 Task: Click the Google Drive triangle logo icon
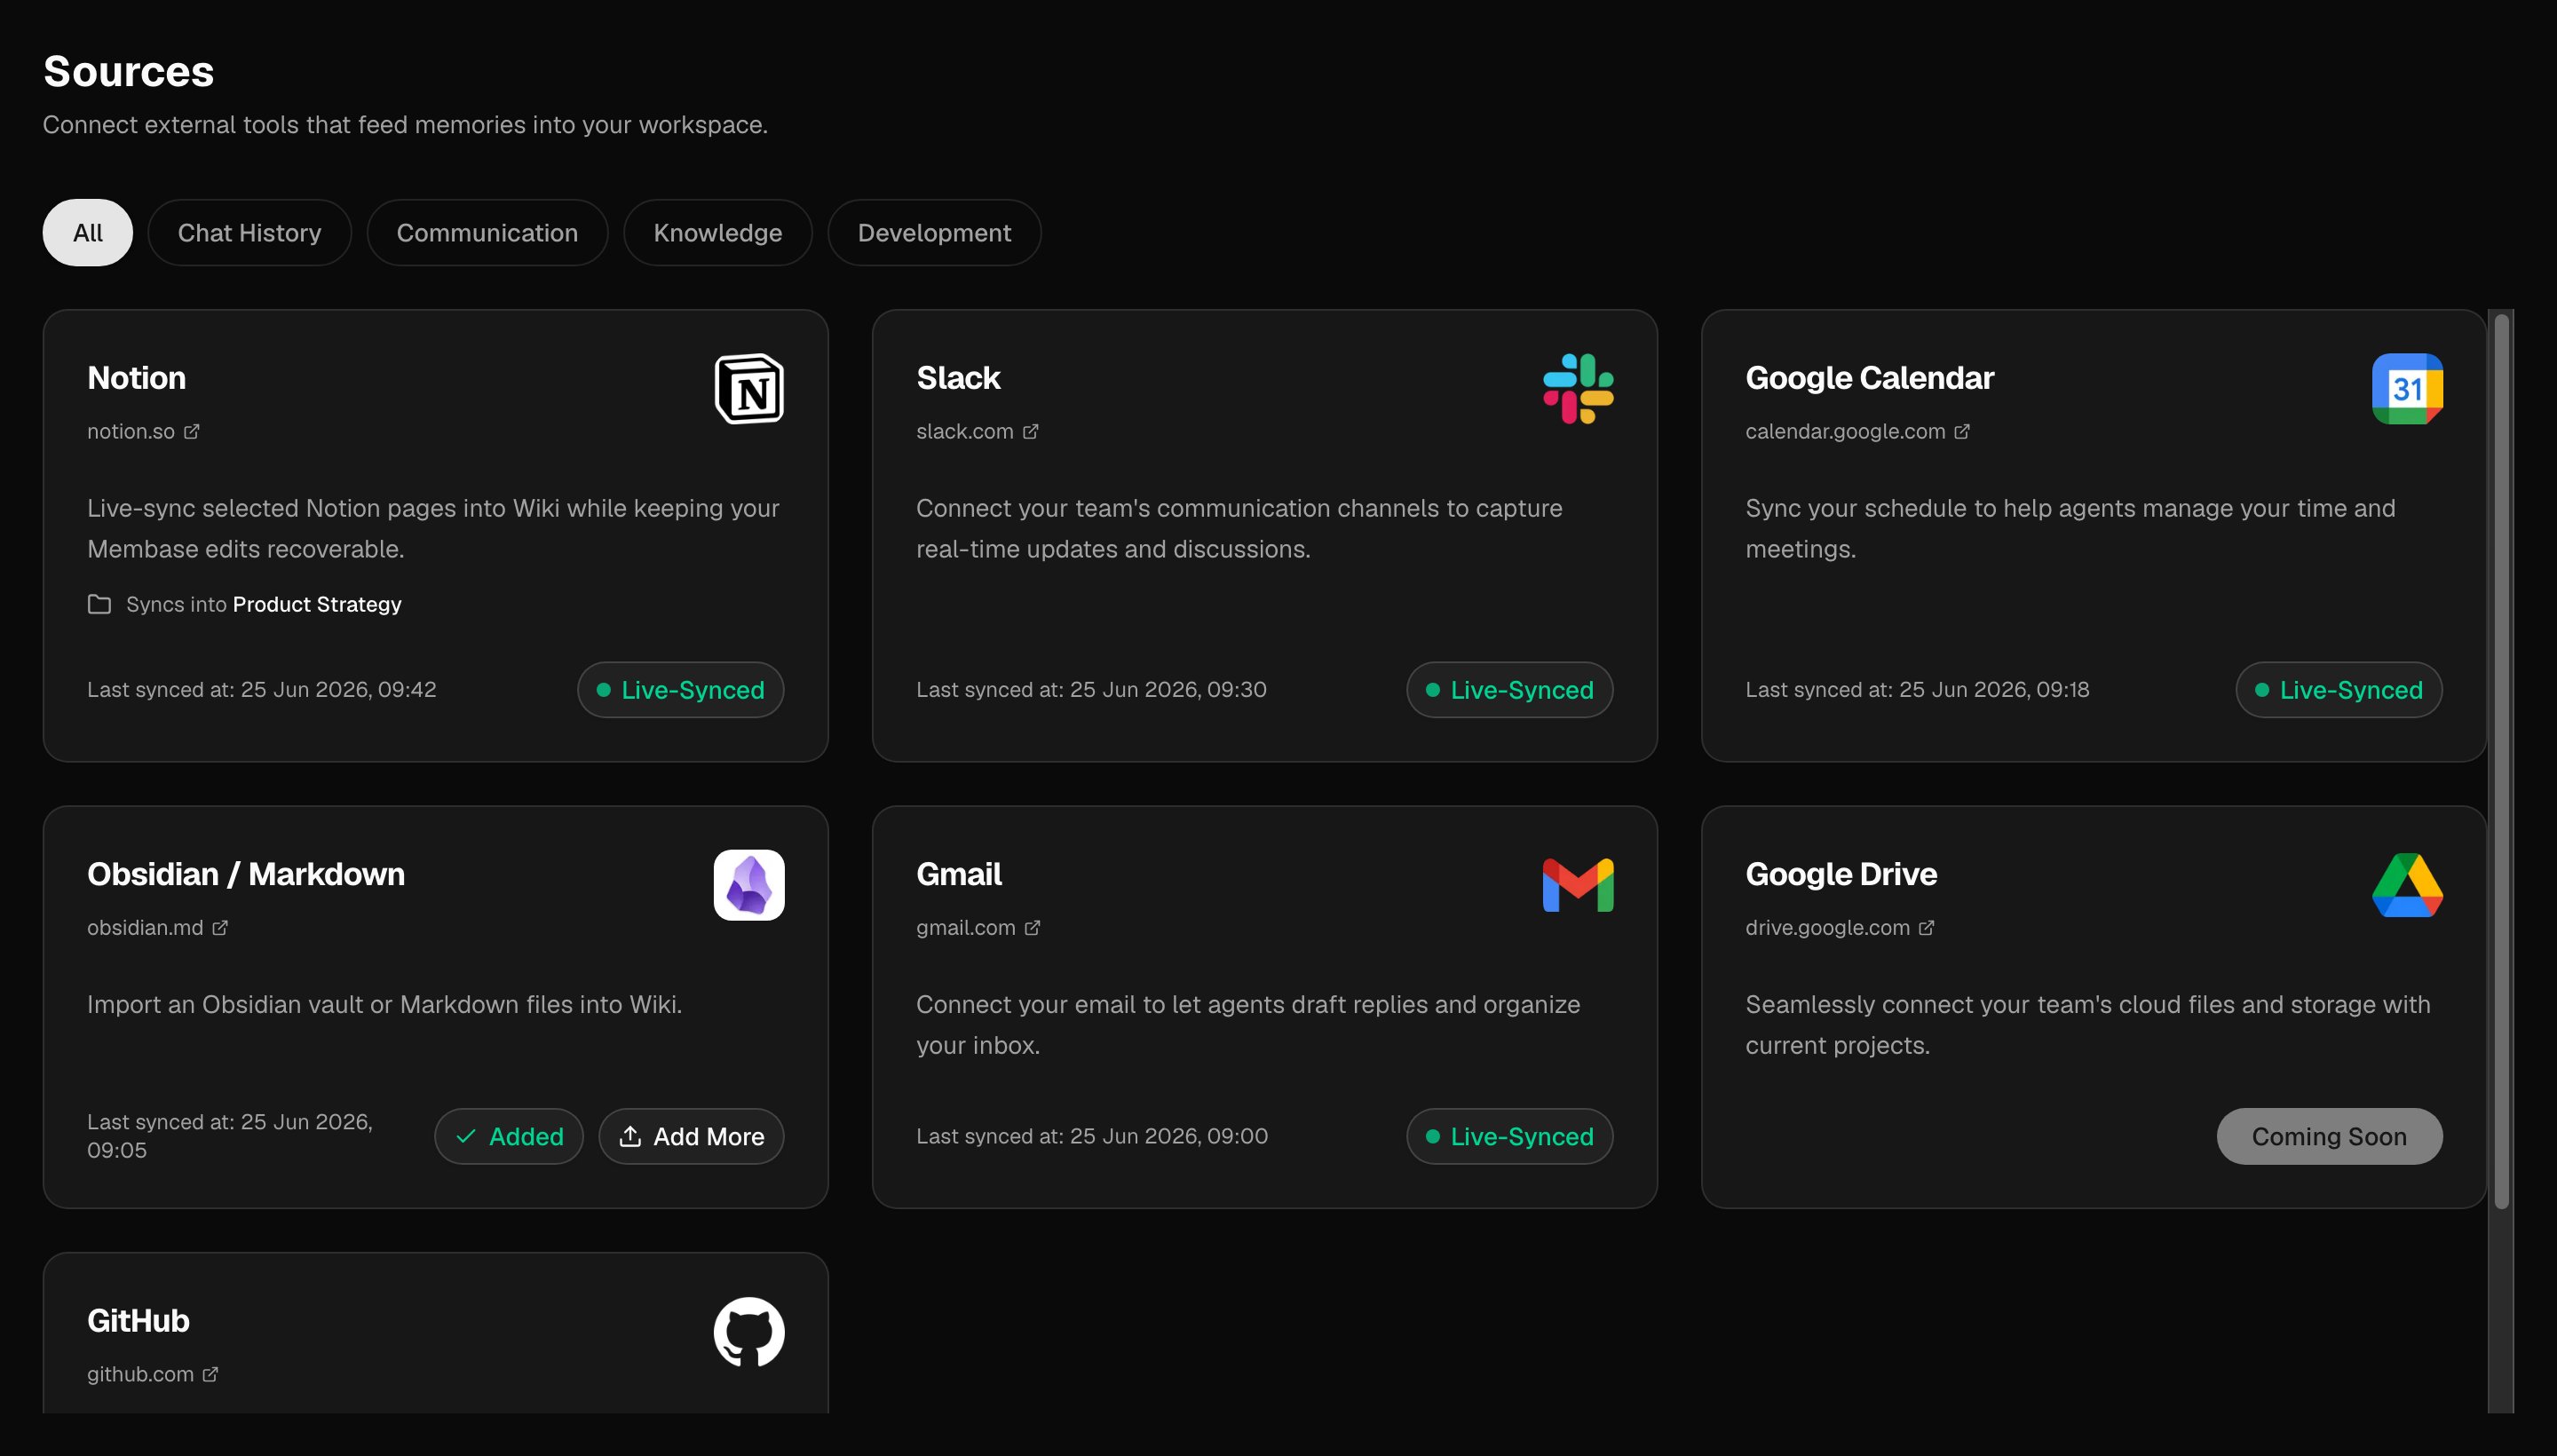pos(2407,885)
